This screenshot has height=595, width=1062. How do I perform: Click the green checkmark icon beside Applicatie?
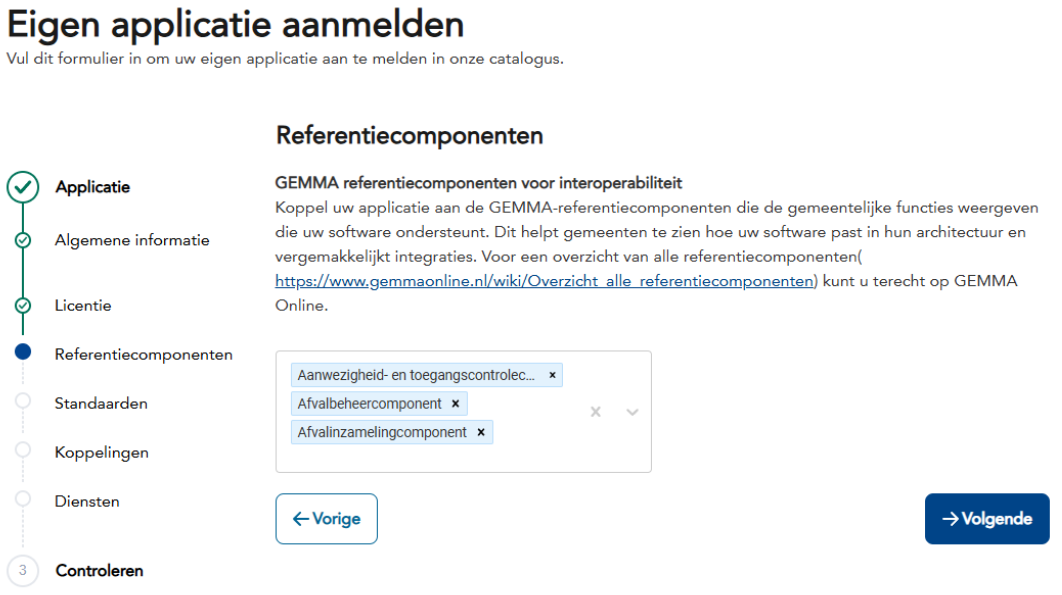(x=23, y=187)
